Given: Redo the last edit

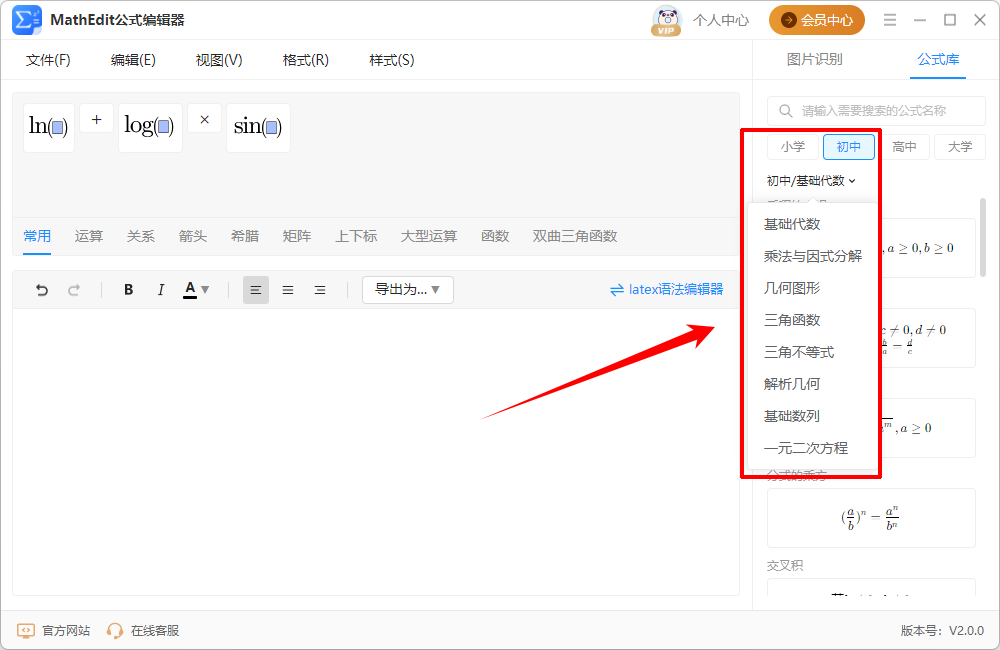Looking at the screenshot, I should click(74, 290).
